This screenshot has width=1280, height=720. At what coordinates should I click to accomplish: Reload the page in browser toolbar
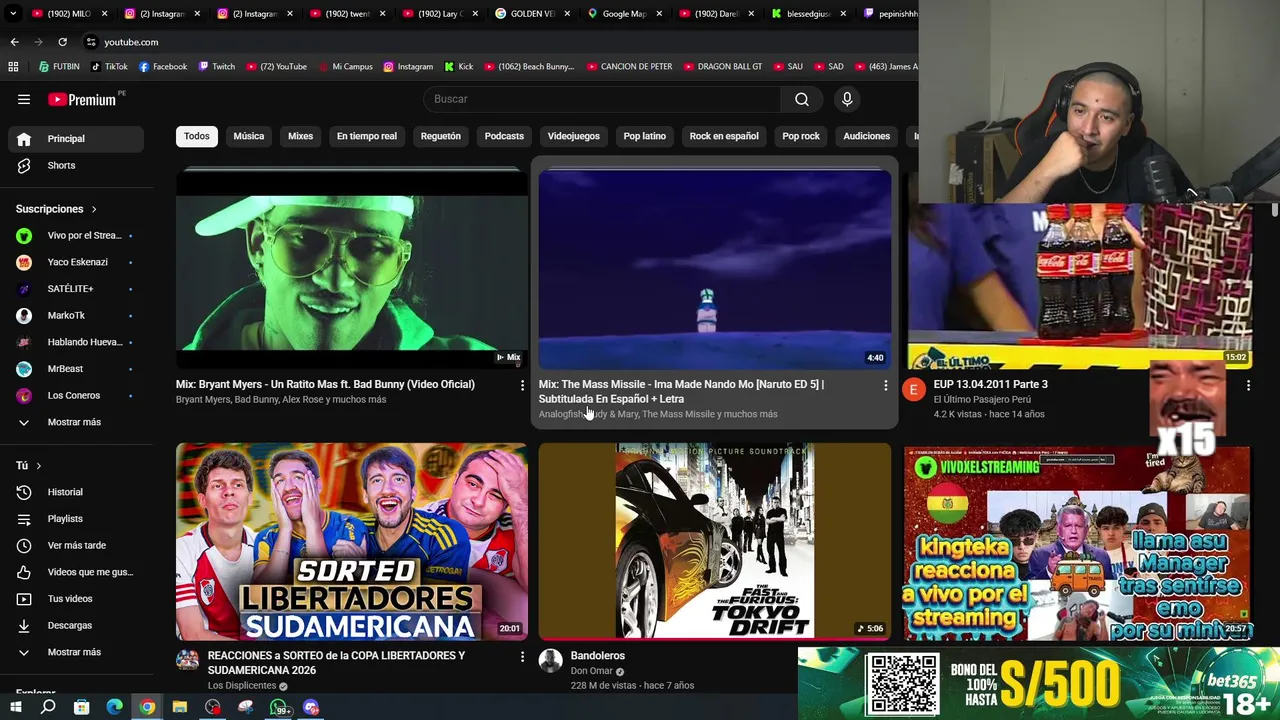[62, 42]
